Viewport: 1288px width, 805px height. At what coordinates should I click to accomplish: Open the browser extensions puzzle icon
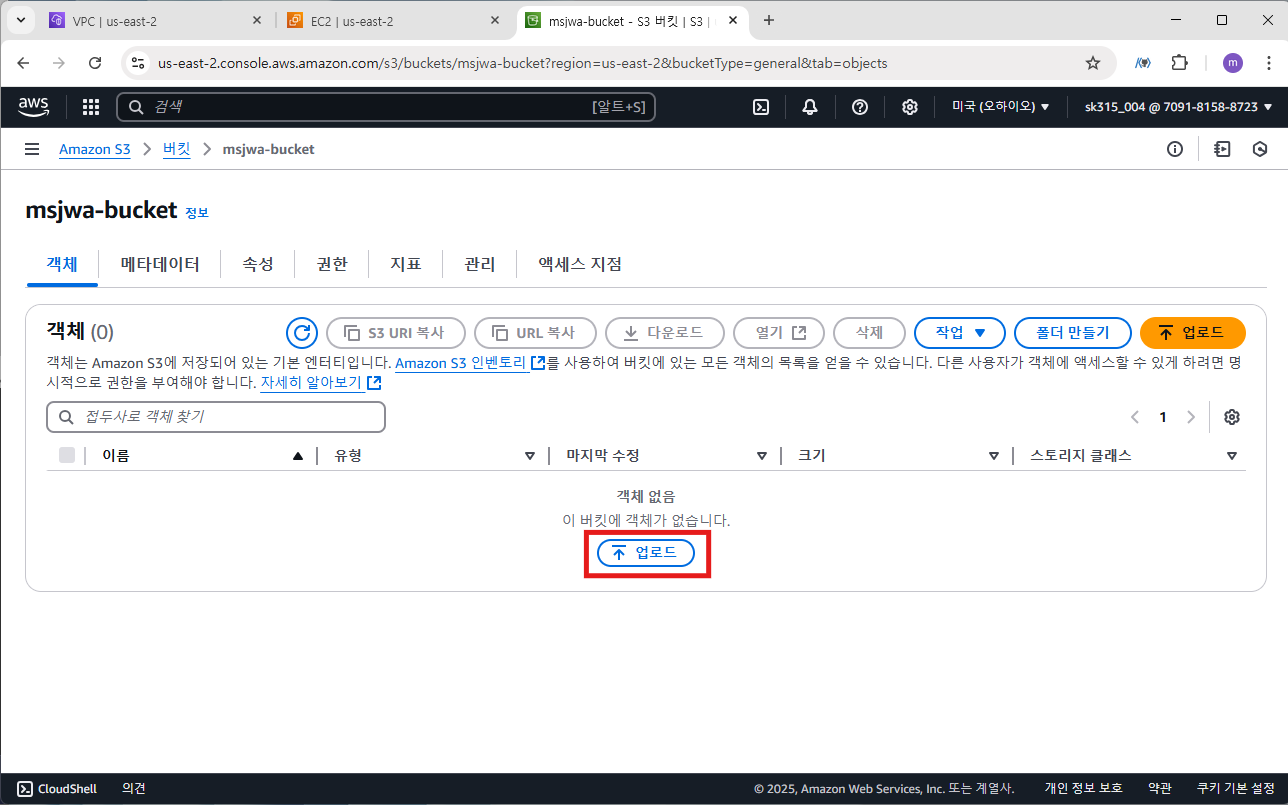click(x=1179, y=63)
